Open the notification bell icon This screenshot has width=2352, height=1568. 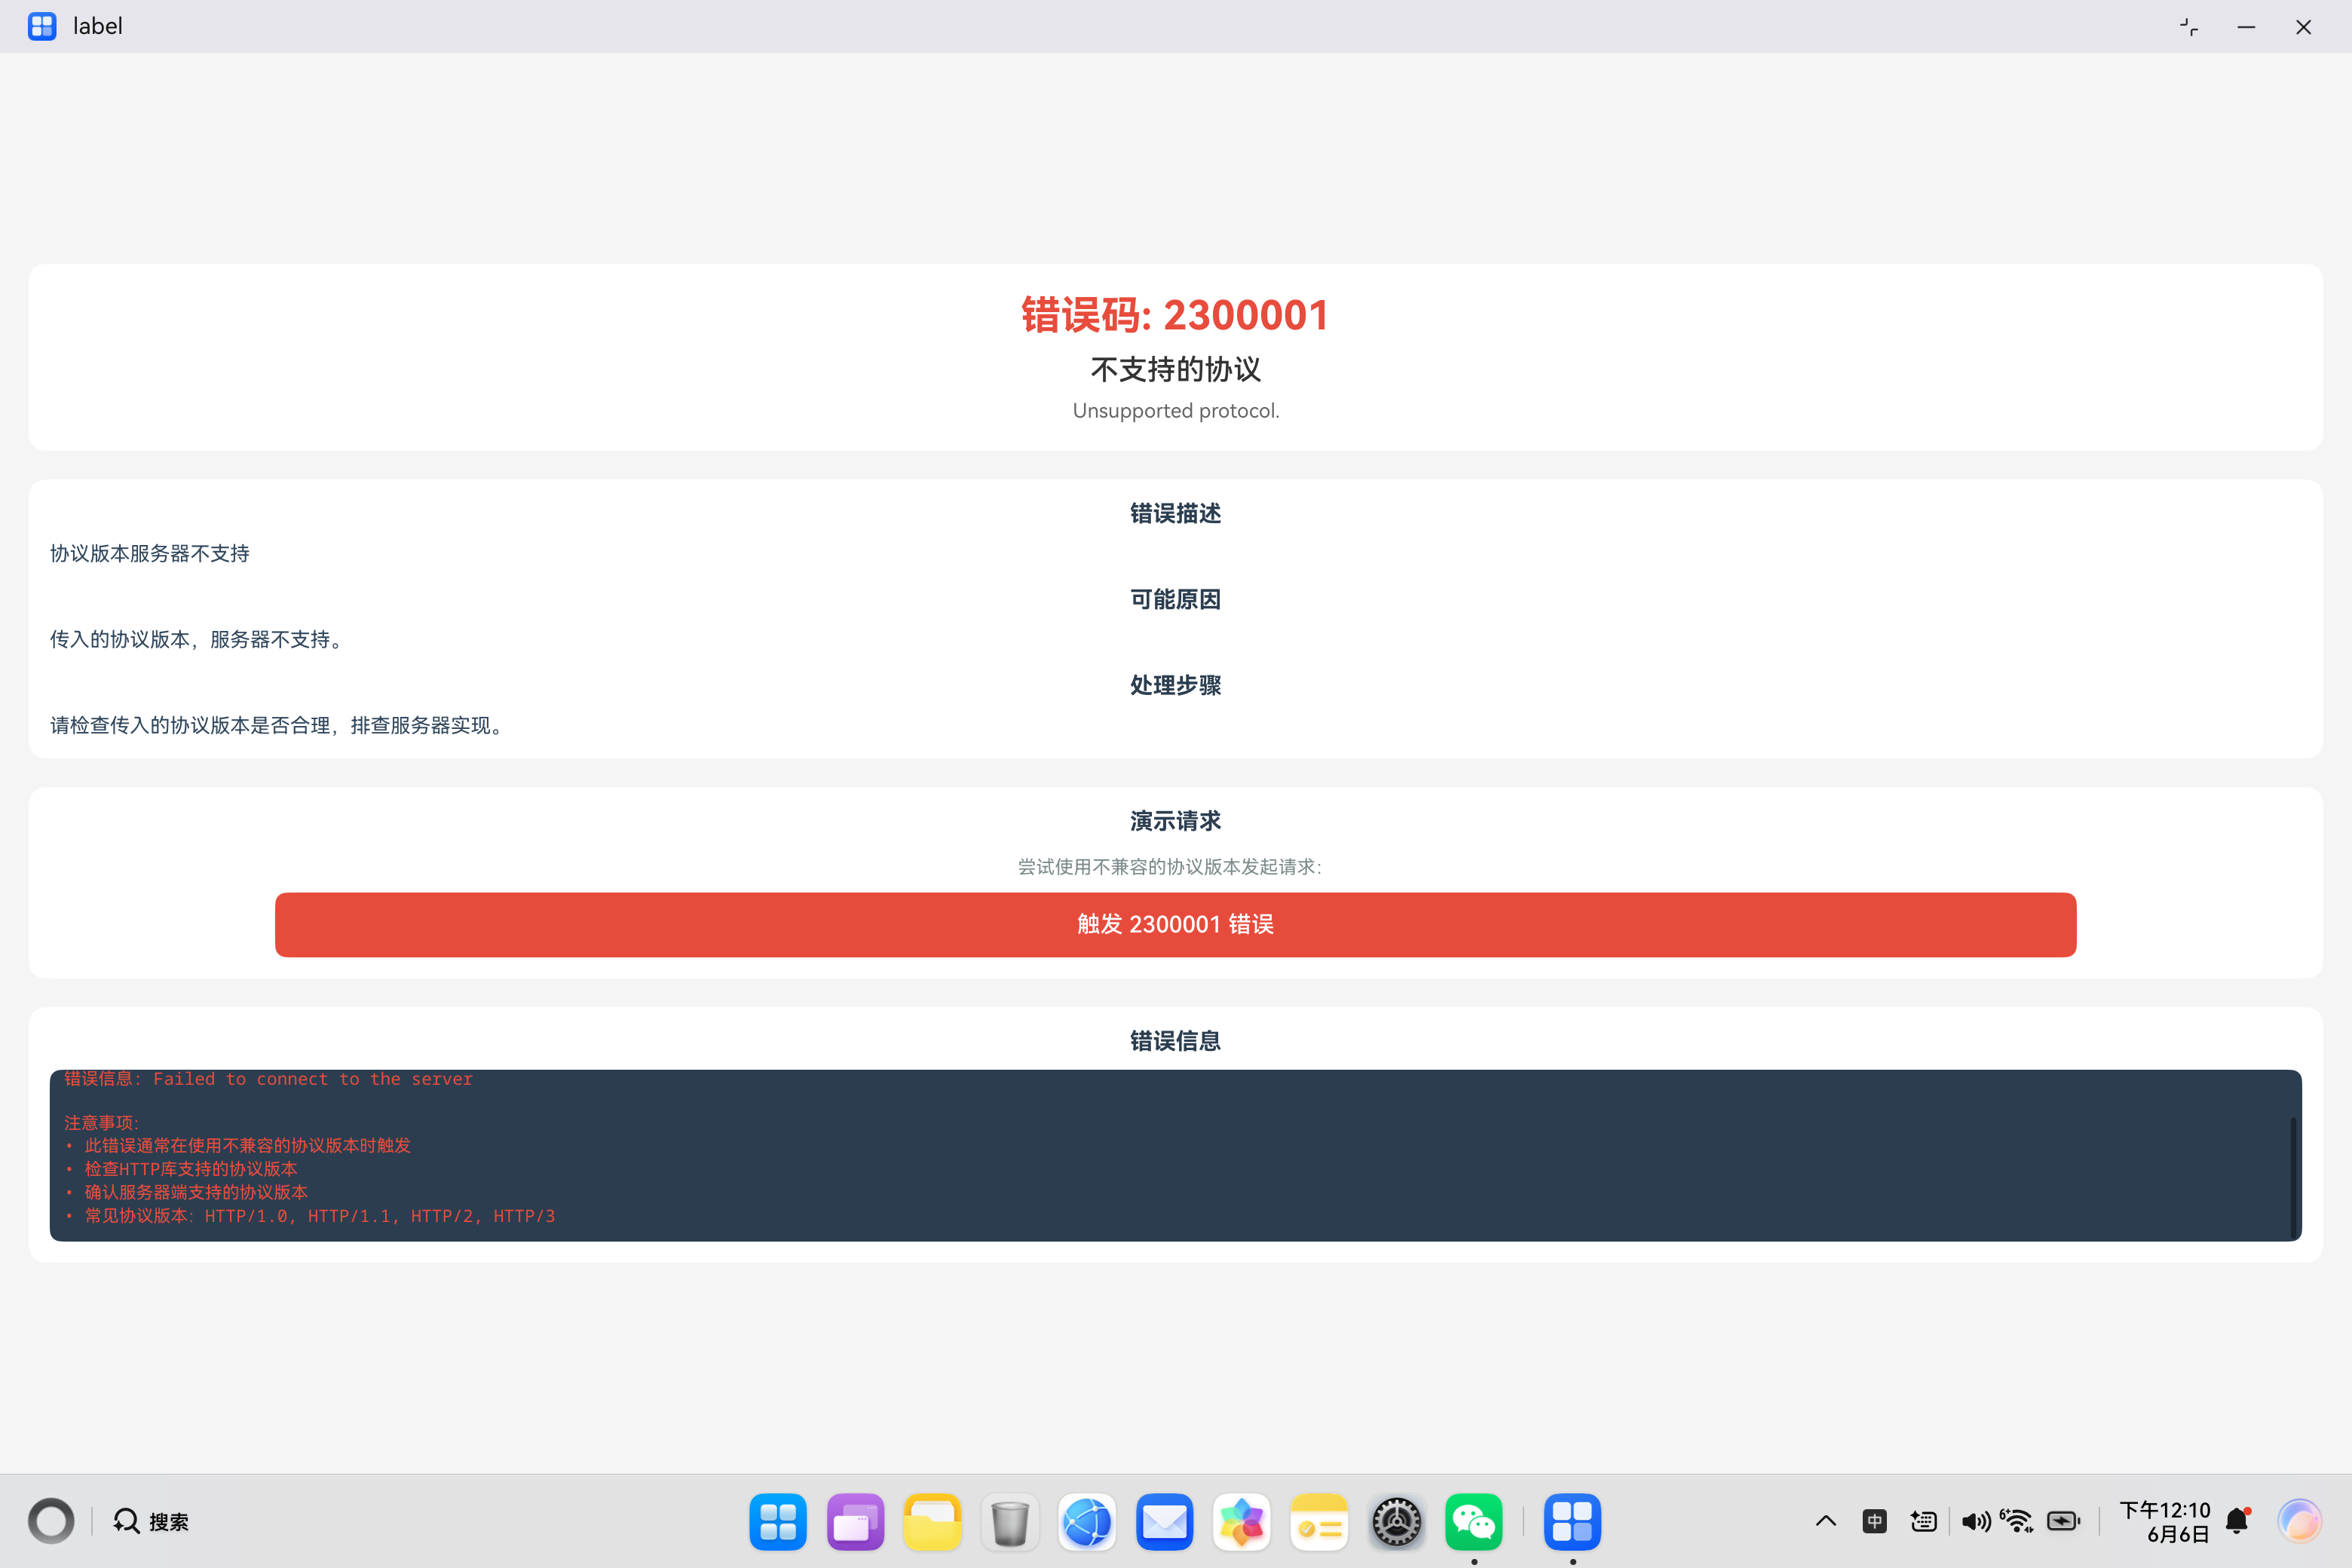click(2238, 1521)
